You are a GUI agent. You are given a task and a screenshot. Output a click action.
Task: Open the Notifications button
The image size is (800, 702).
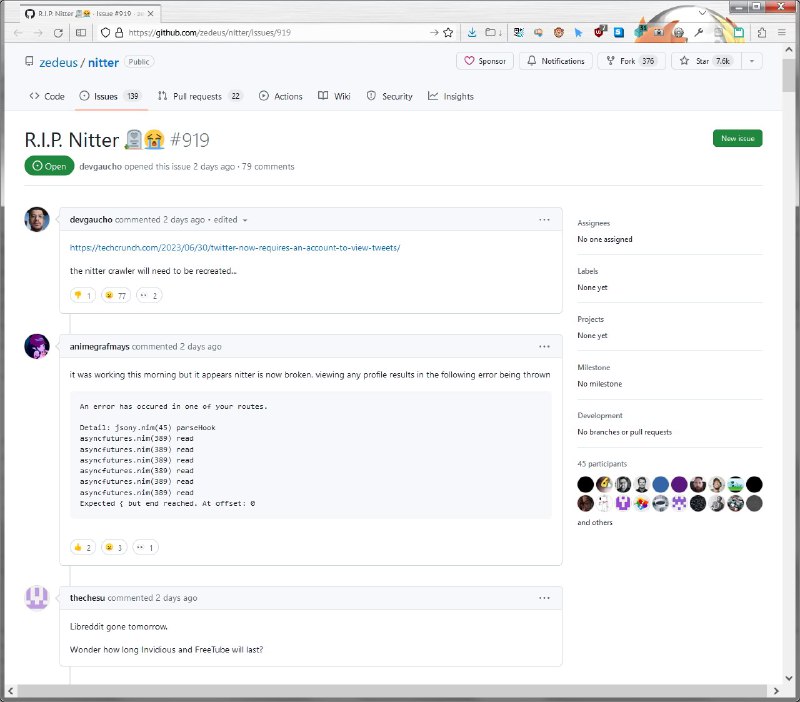pos(556,61)
